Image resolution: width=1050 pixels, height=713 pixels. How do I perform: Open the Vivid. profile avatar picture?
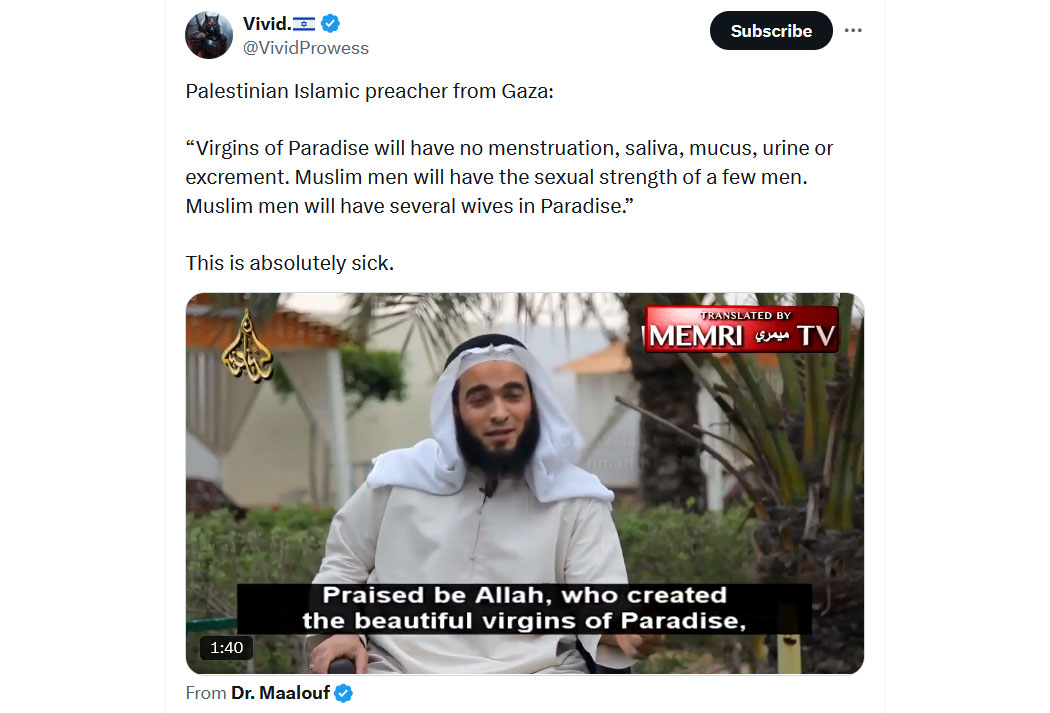pos(209,35)
